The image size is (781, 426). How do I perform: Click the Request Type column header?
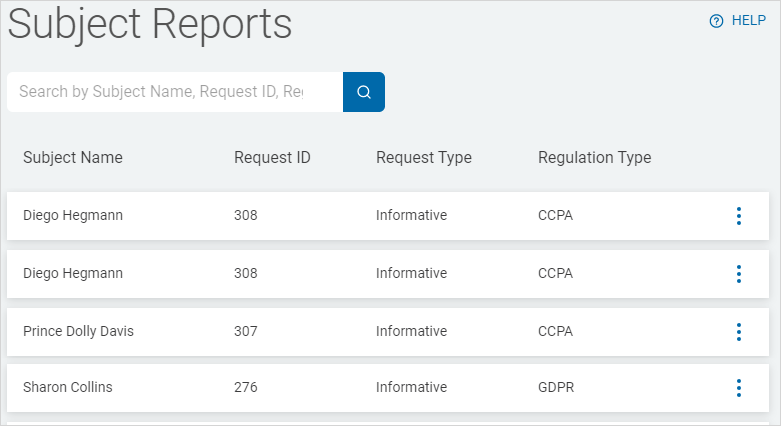point(423,158)
